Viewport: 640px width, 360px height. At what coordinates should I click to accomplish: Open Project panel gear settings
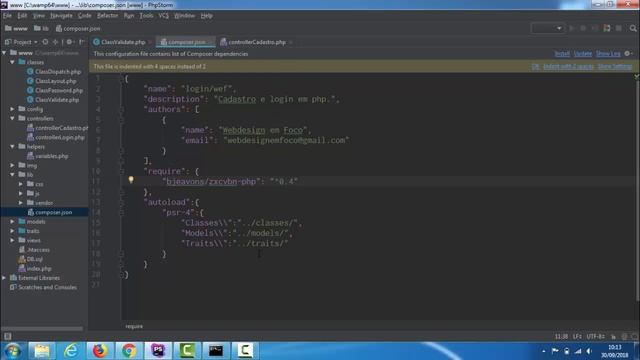69,42
